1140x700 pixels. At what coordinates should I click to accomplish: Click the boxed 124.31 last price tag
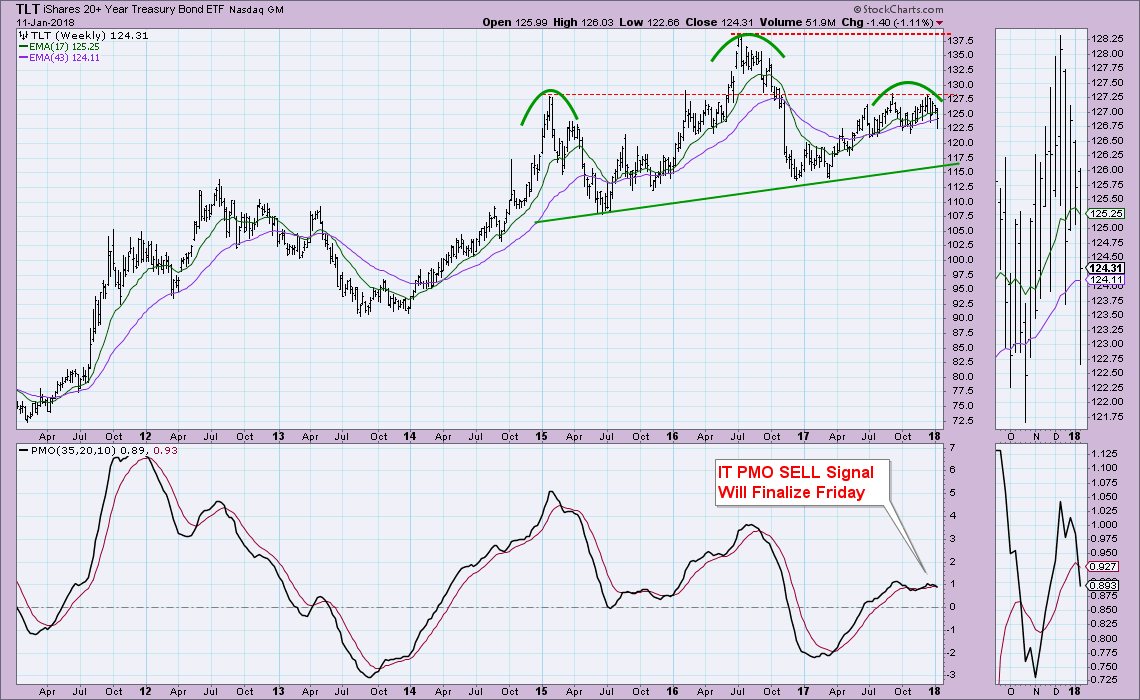click(x=1106, y=268)
